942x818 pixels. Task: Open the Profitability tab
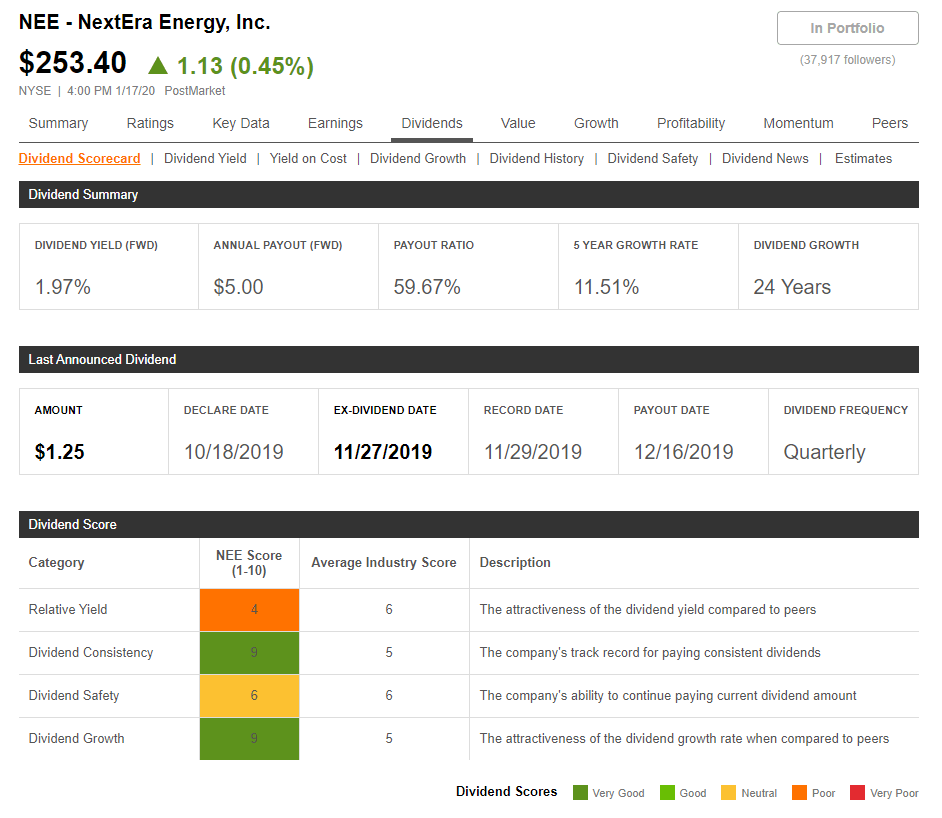[691, 123]
